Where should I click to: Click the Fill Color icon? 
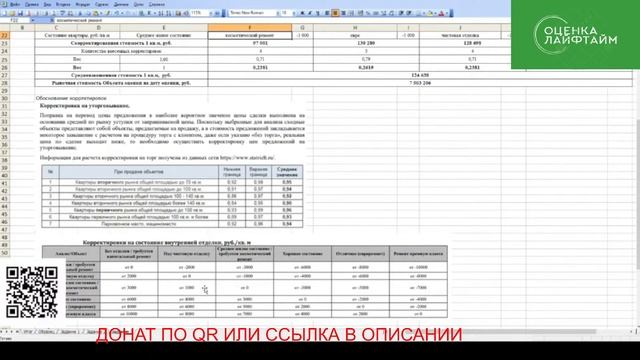pos(430,13)
